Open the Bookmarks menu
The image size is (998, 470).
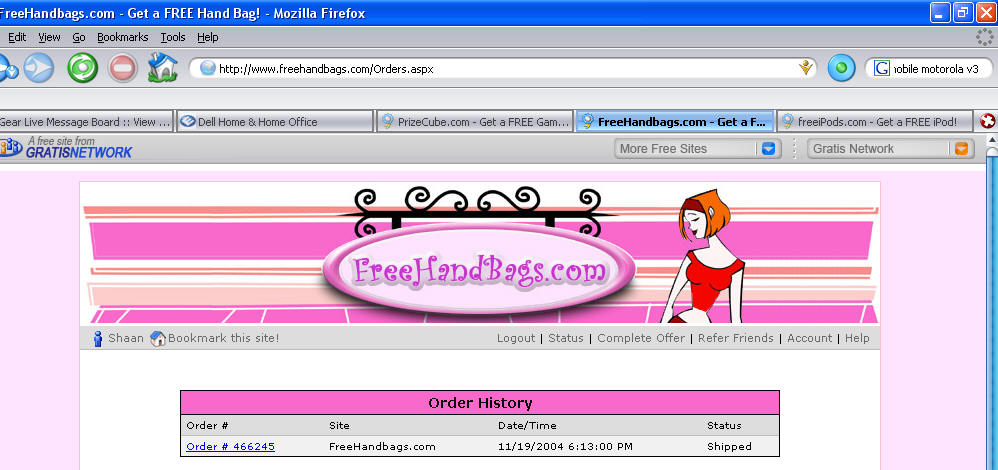[x=122, y=38]
